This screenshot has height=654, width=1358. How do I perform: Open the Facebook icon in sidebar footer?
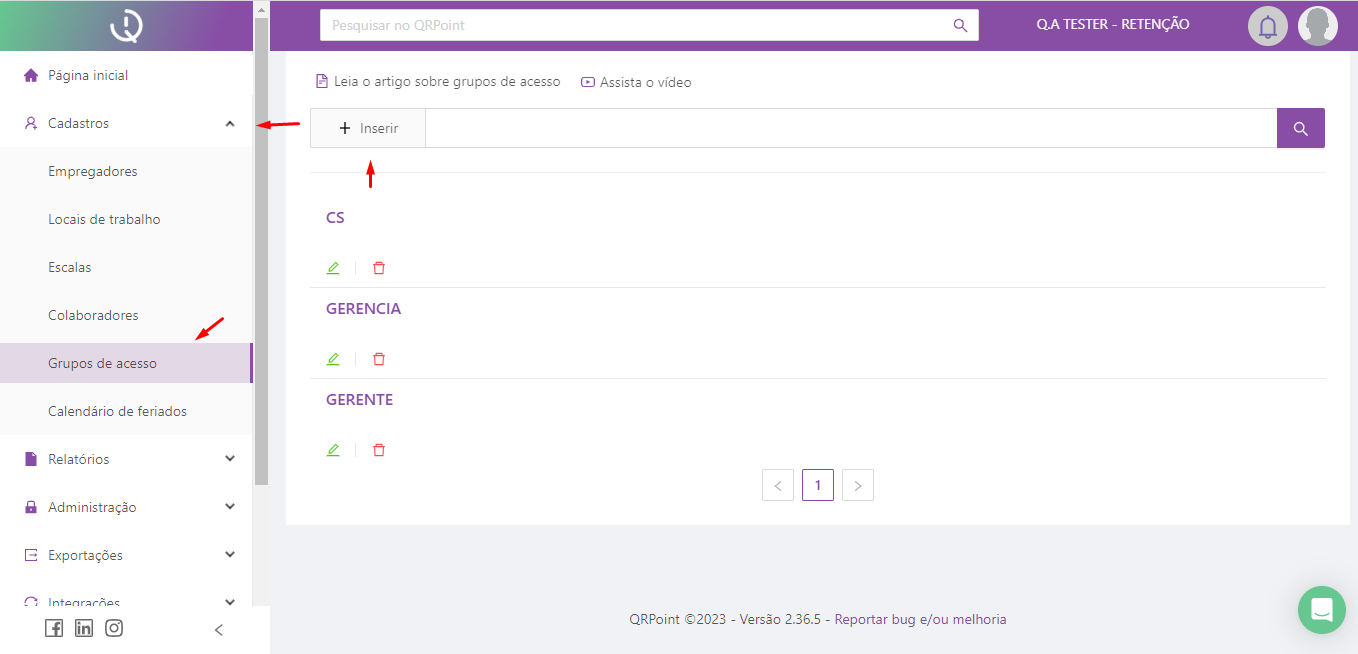pos(54,629)
